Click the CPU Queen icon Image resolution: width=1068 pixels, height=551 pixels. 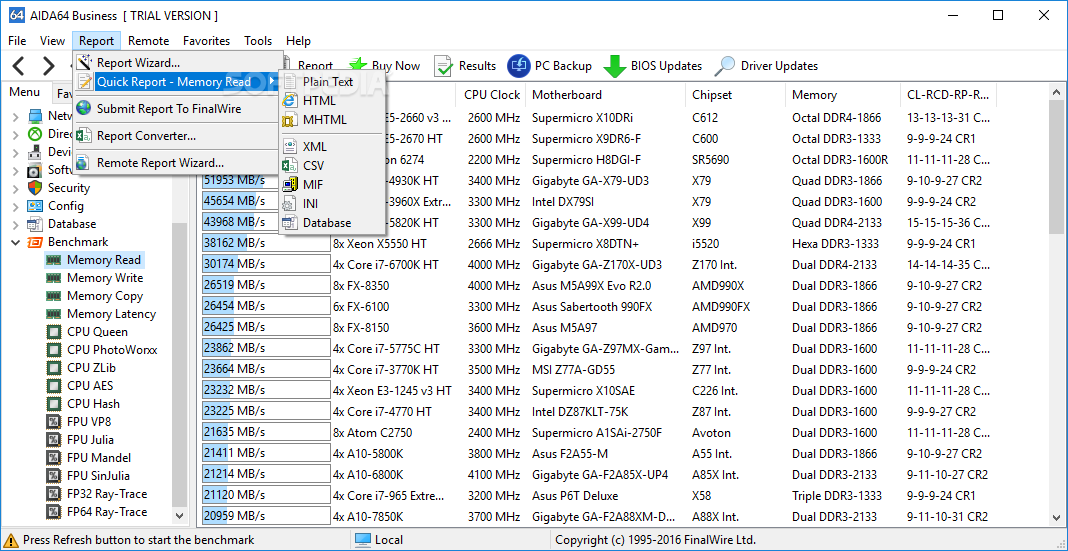(53, 332)
